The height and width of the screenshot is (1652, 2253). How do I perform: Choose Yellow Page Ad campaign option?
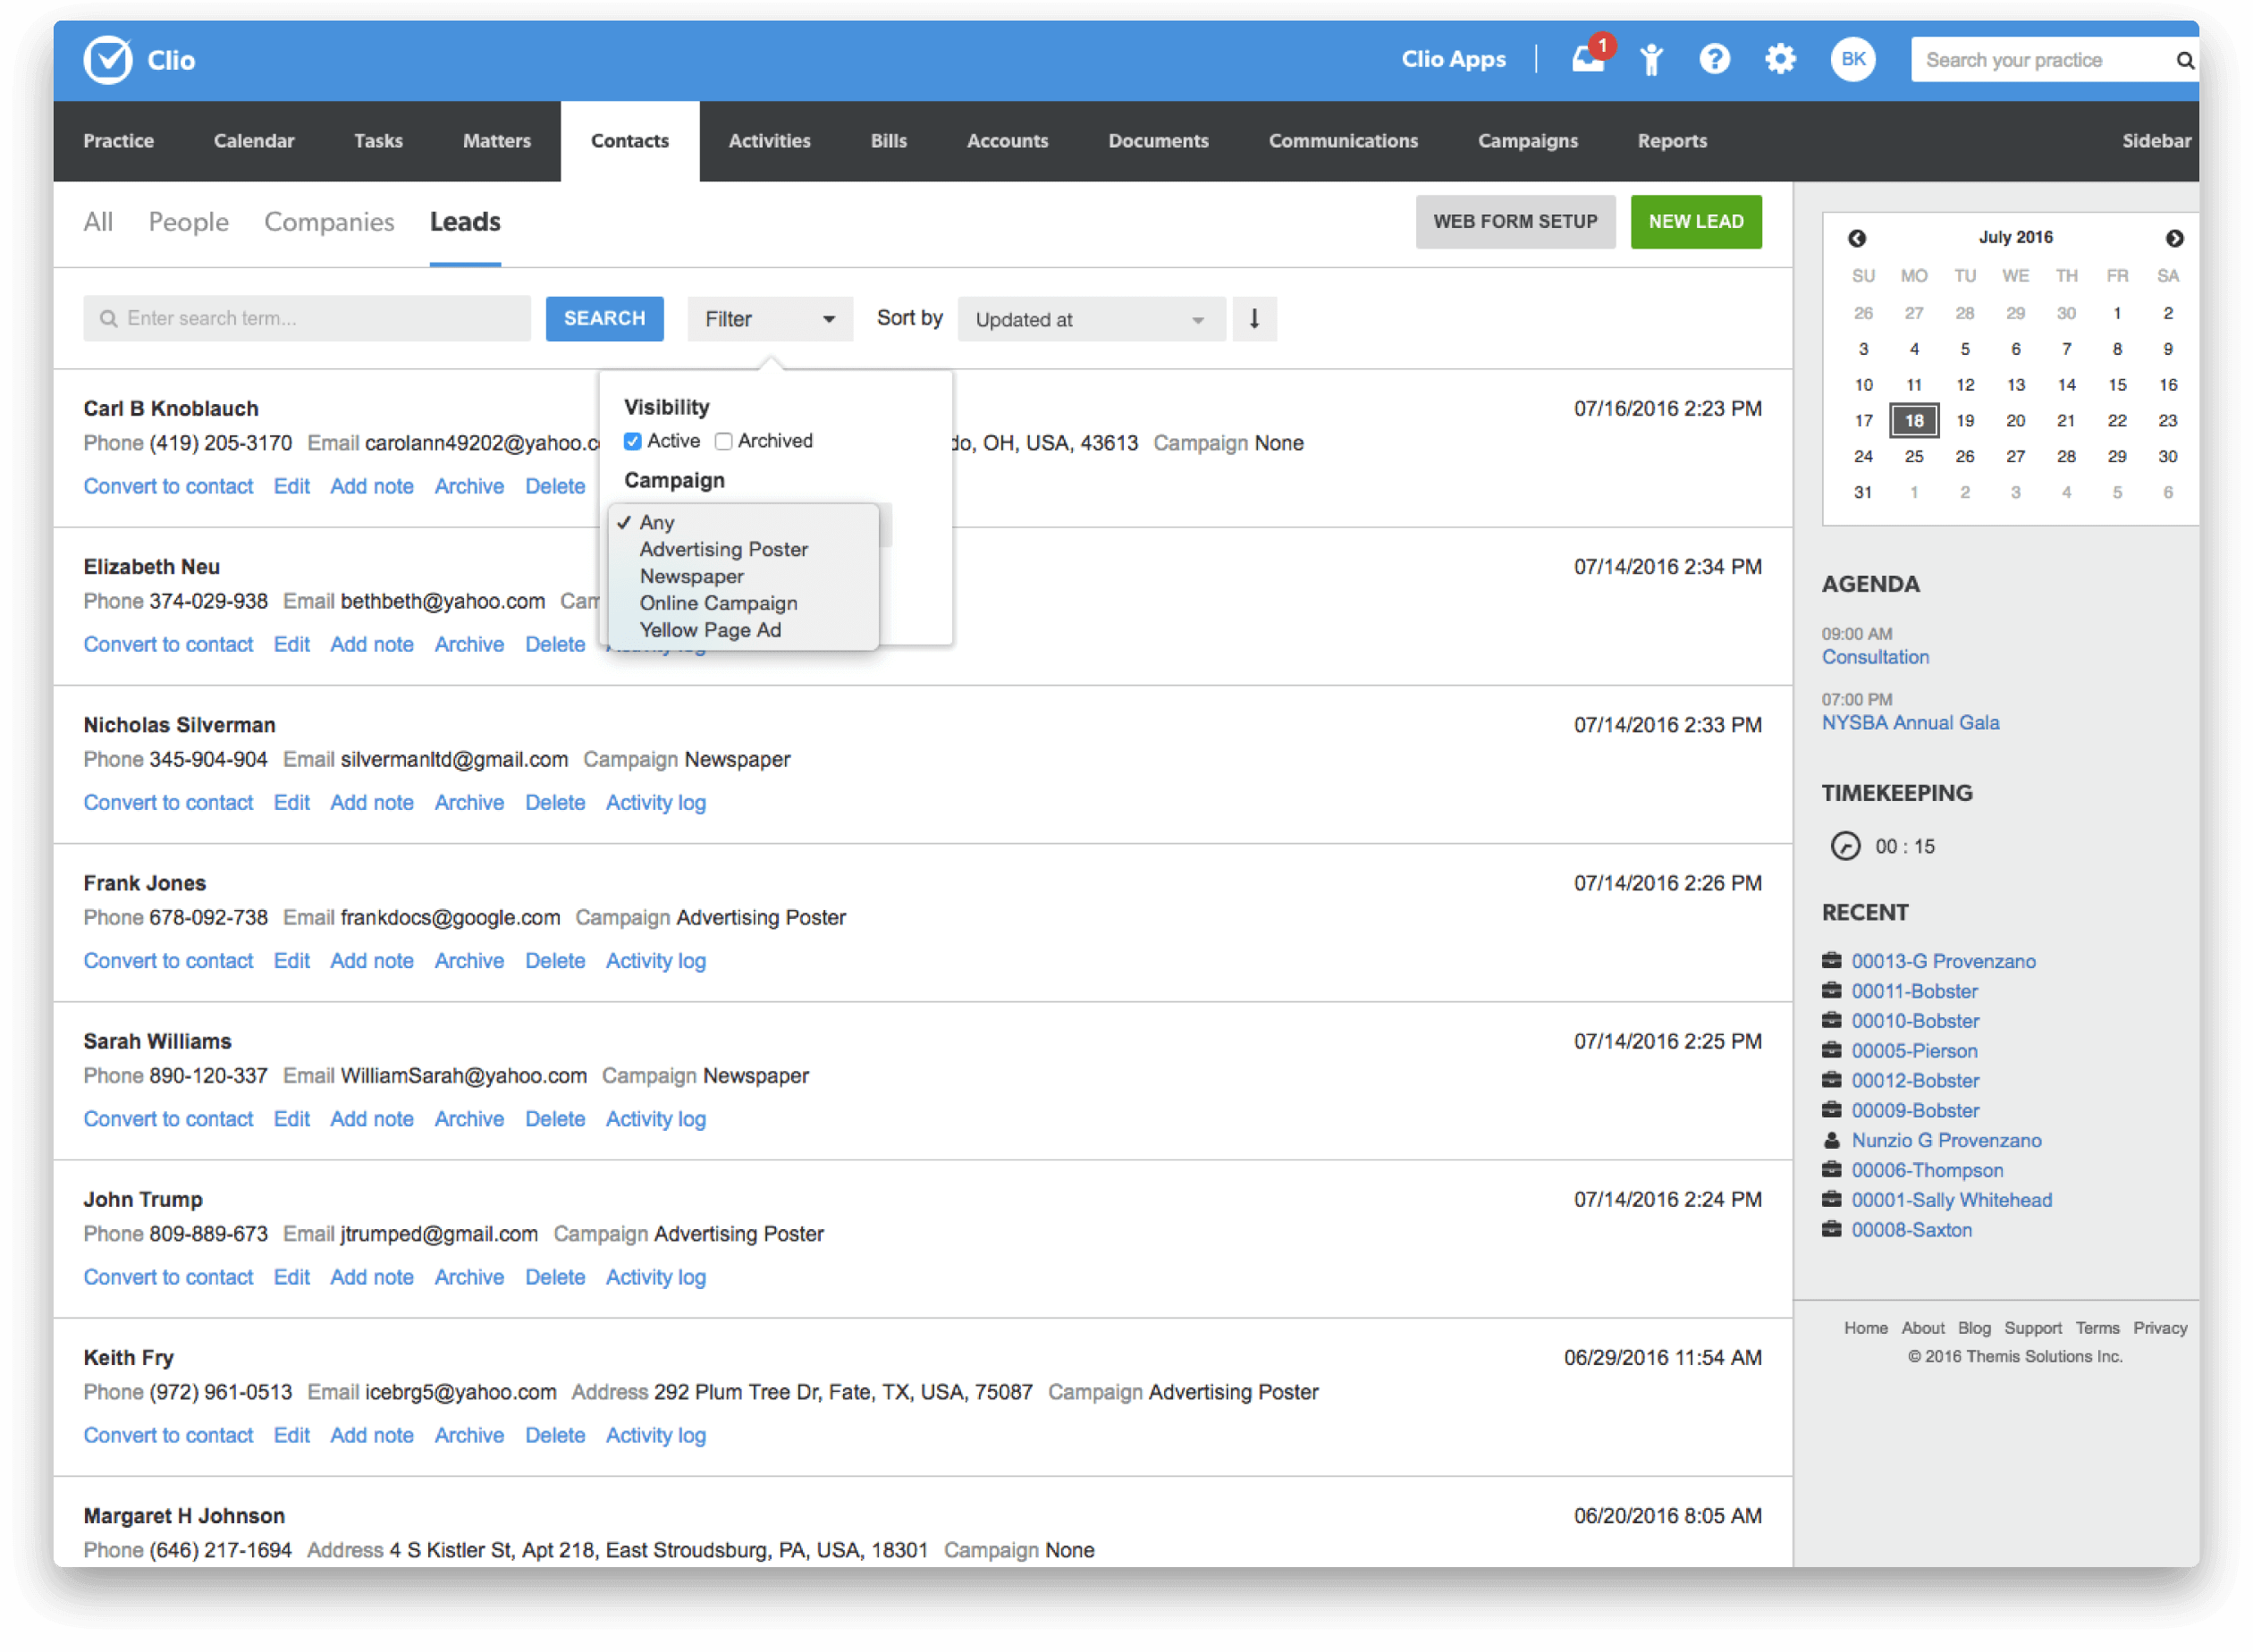coord(710,630)
